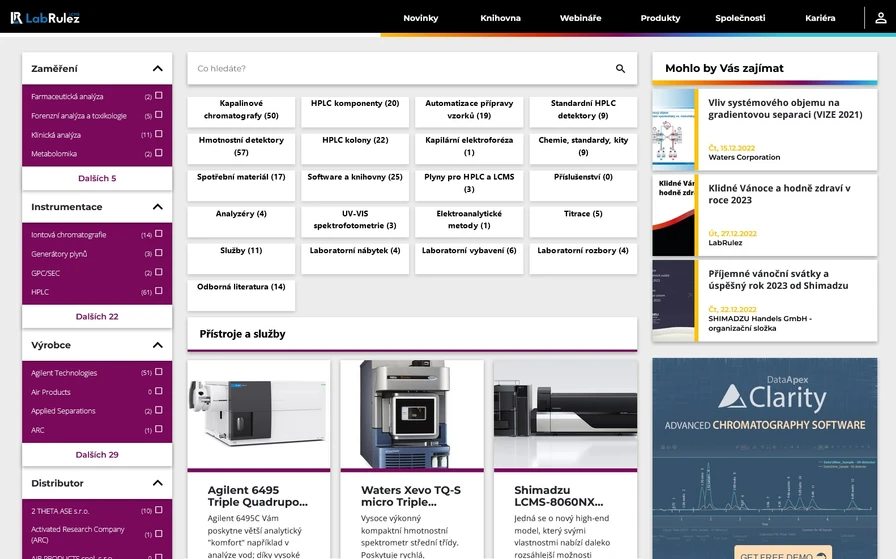Check the HPLC instrumentation checkbox
The width and height of the screenshot is (896, 559).
159,291
